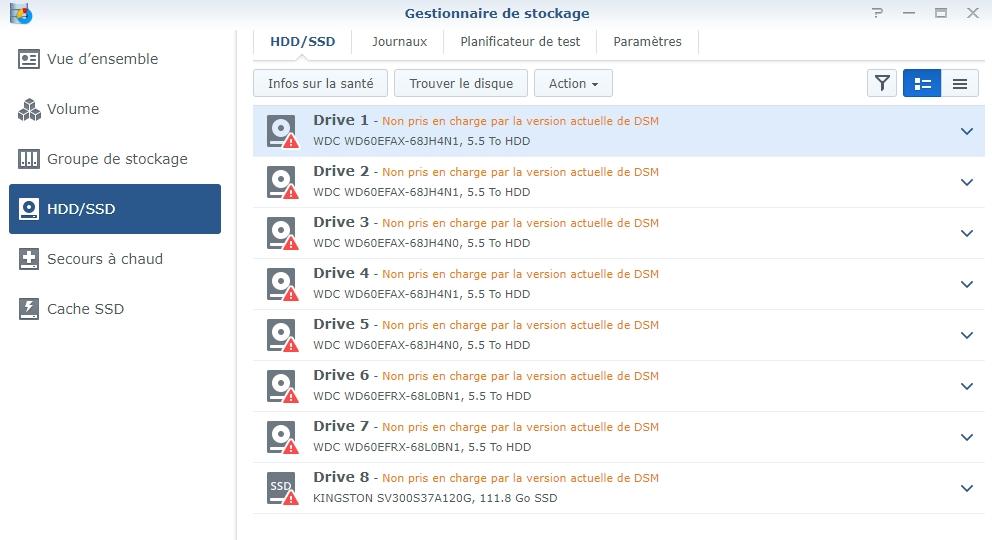Switch to detailed list view
Image resolution: width=992 pixels, height=540 pixels.
point(922,83)
